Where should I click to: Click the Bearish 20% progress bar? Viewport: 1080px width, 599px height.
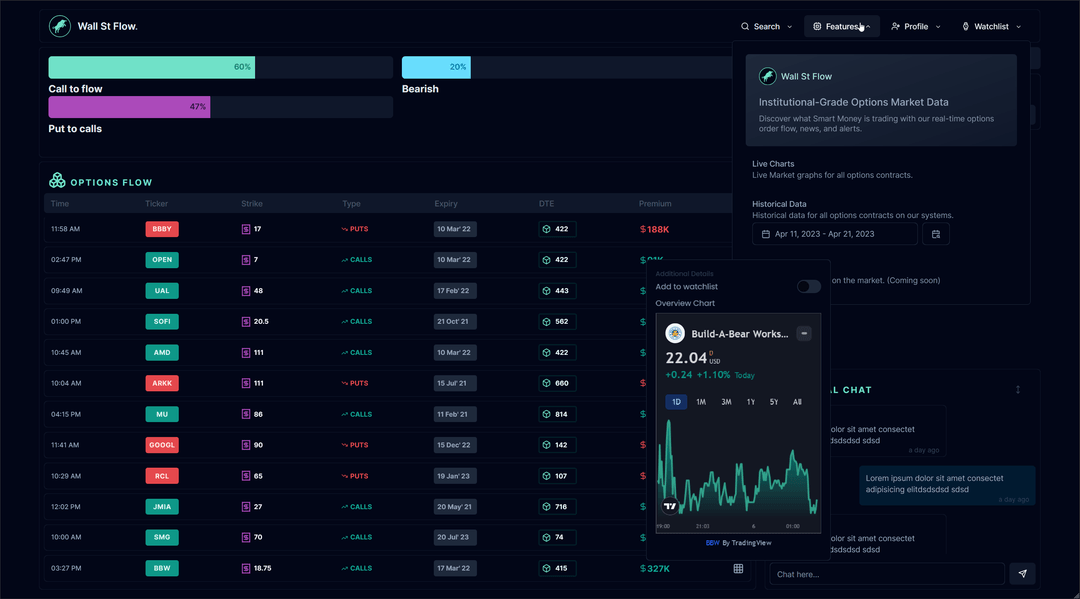(566, 67)
